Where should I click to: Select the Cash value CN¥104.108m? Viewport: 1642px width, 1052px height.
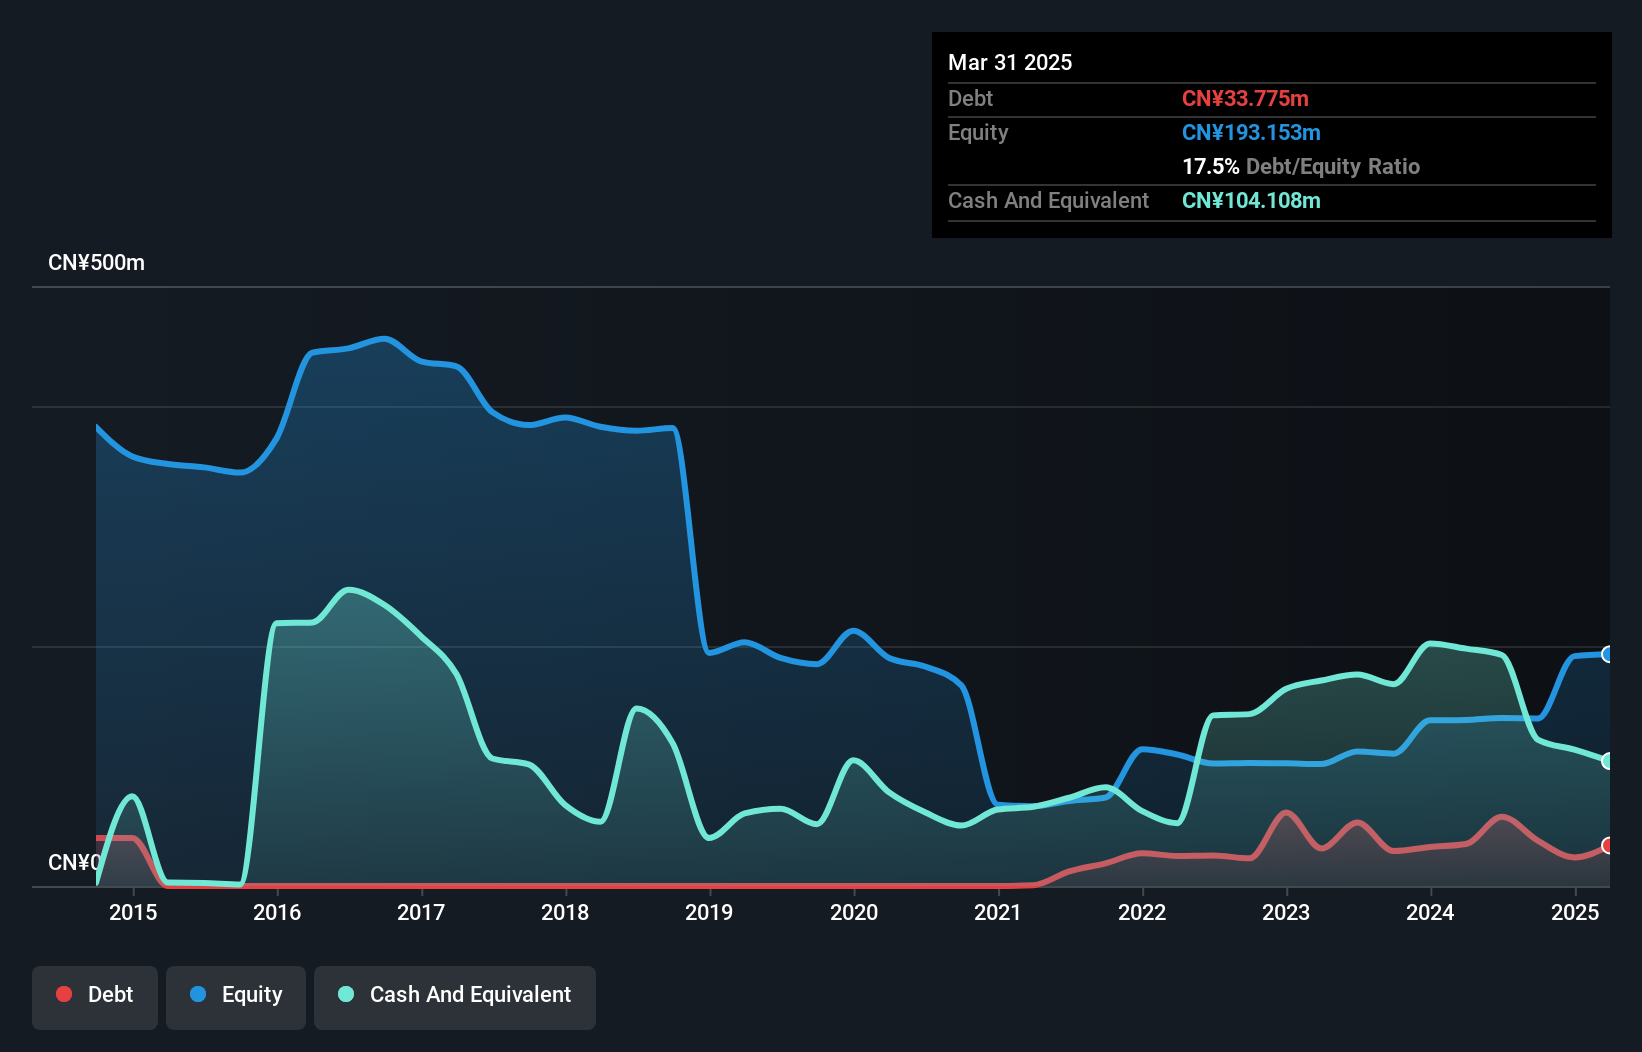click(x=1251, y=200)
